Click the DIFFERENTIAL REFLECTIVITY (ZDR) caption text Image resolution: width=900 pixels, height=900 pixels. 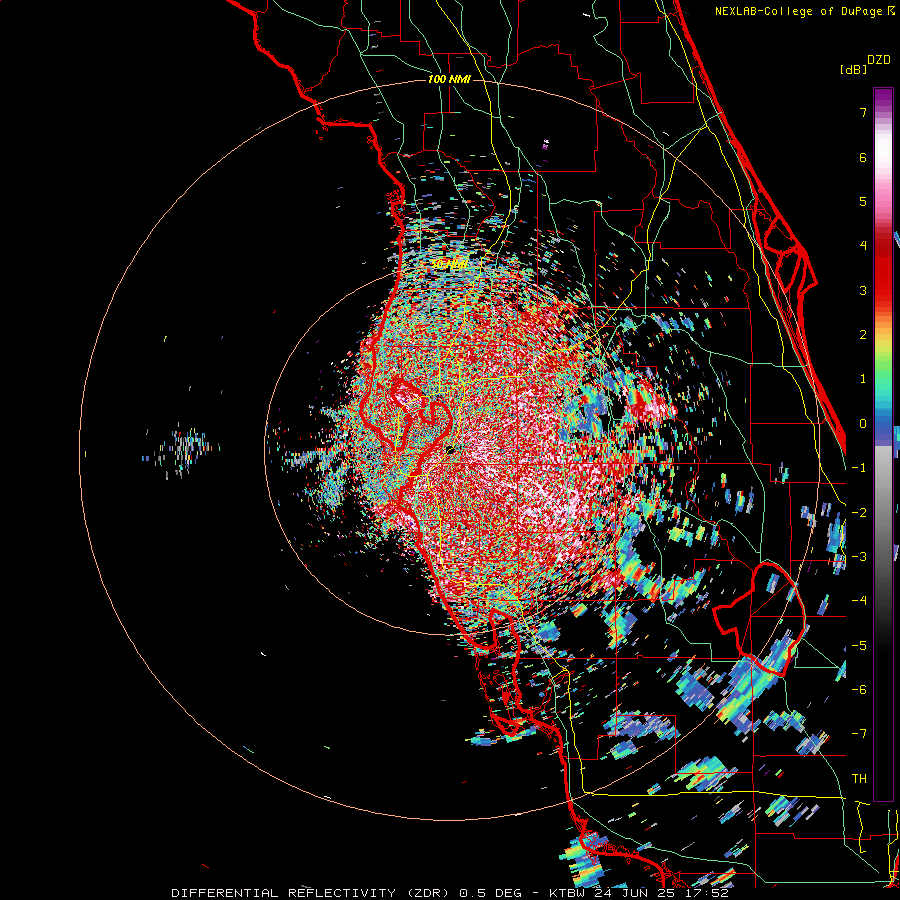tap(312, 893)
